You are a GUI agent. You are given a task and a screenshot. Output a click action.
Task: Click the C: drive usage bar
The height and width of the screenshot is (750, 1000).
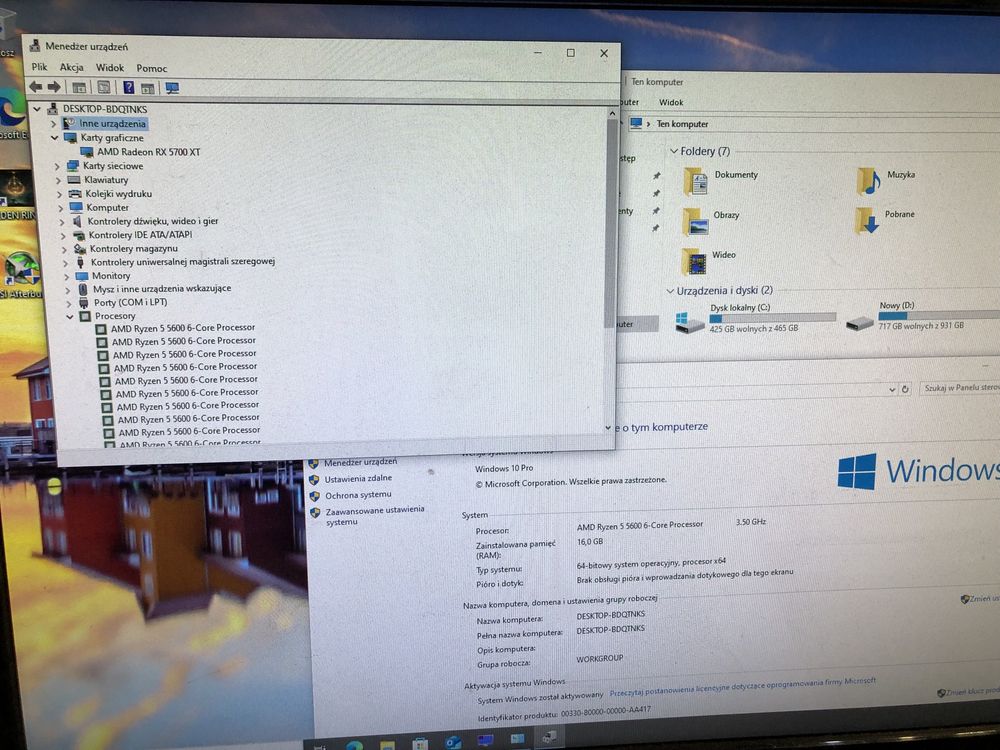coord(772,318)
